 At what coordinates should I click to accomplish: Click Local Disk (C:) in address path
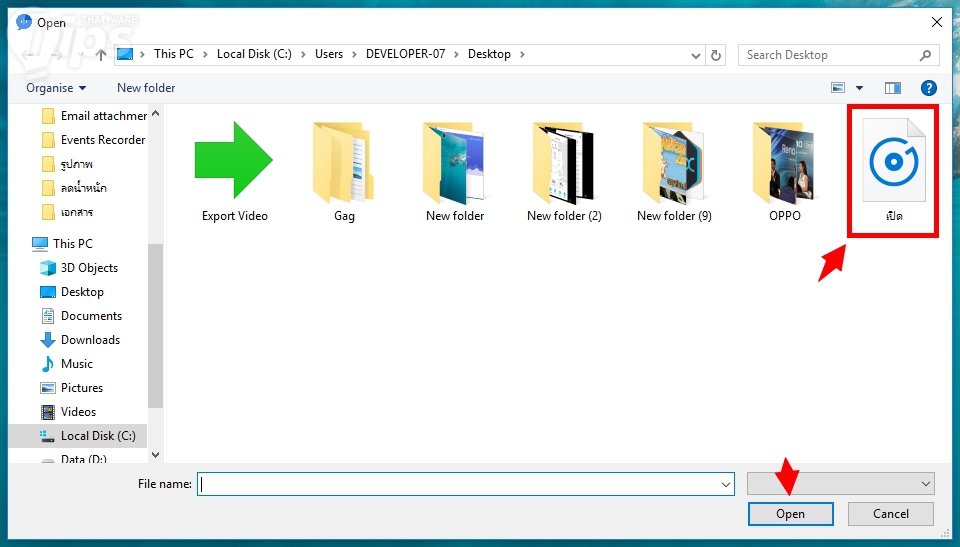point(254,54)
